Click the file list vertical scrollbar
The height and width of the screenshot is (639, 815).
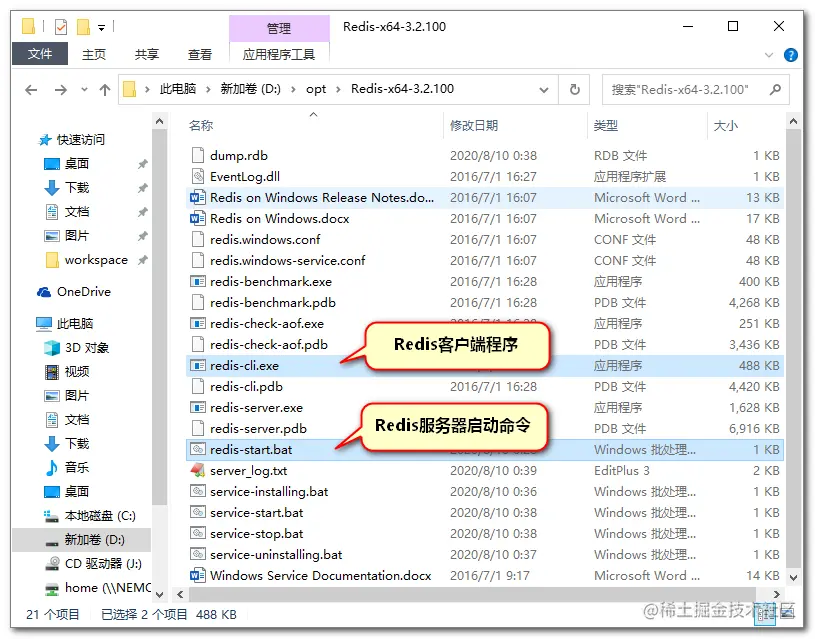click(x=793, y=348)
